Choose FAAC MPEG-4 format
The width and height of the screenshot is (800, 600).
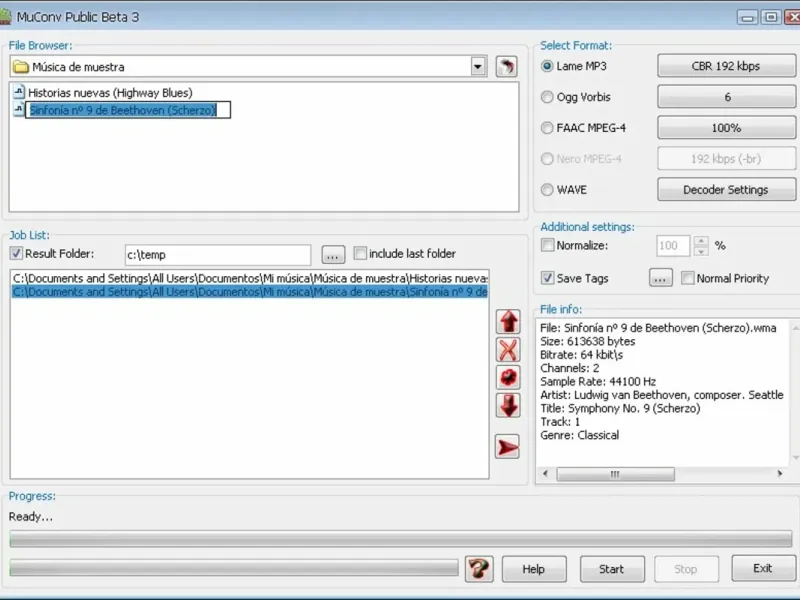click(x=547, y=128)
